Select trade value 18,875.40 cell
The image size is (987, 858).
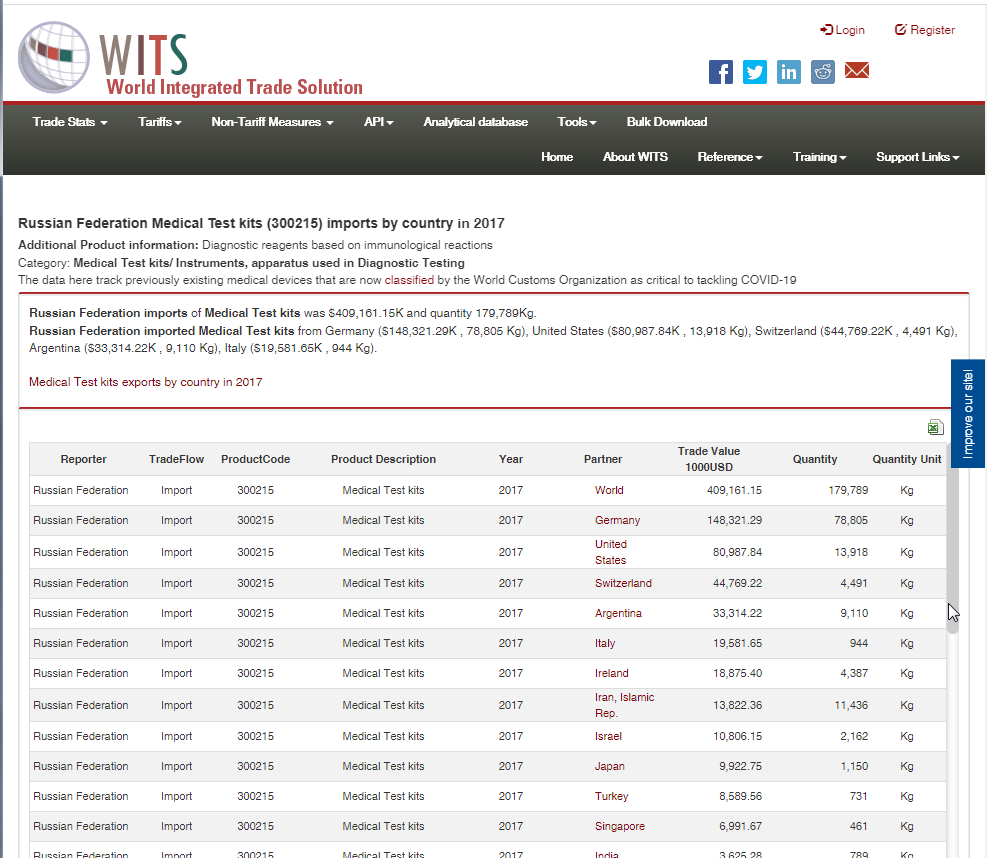pos(737,674)
